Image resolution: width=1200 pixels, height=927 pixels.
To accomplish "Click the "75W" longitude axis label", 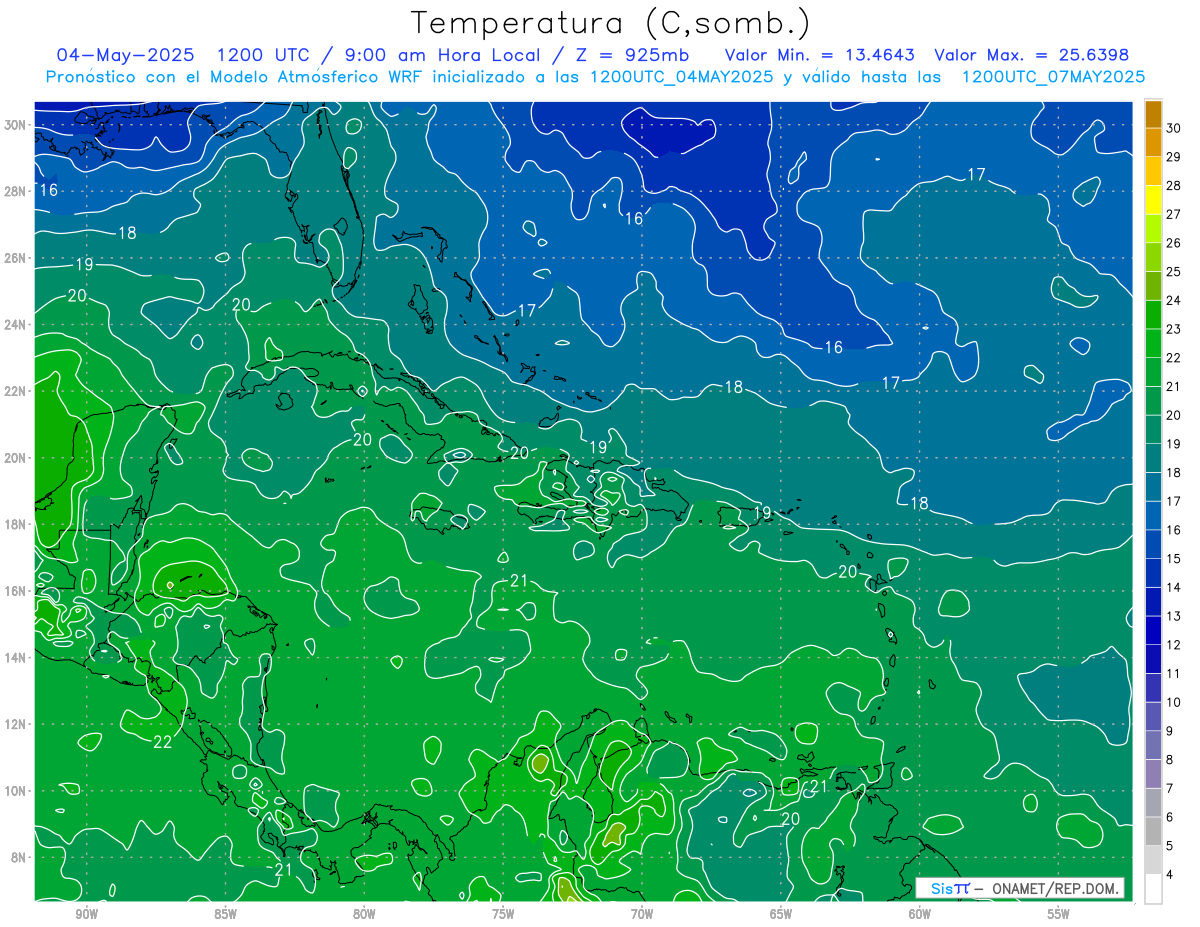I will (x=503, y=914).
